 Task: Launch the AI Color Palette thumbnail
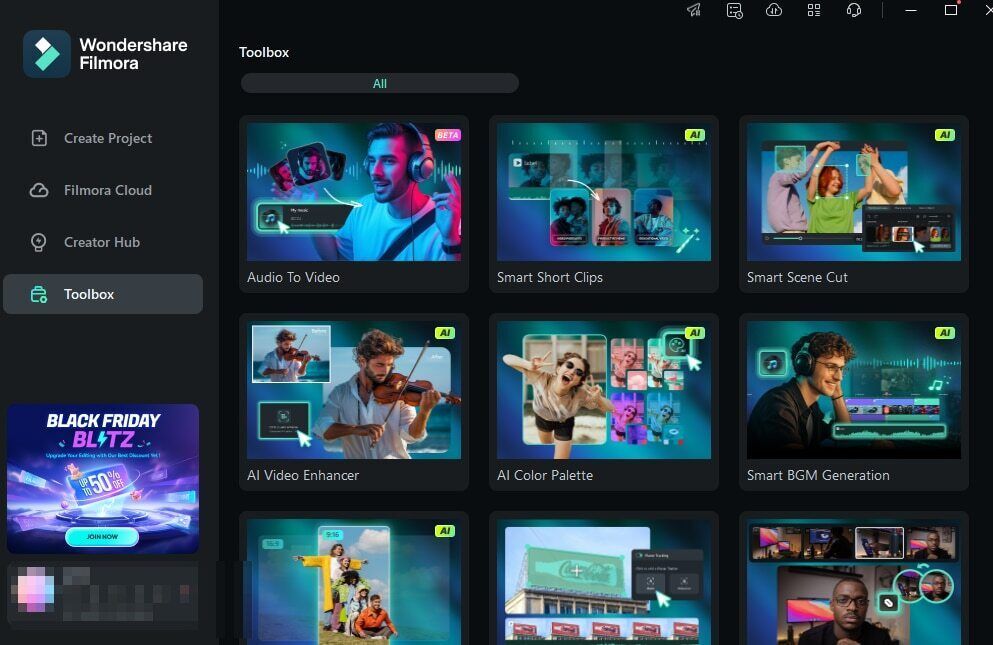coord(604,390)
